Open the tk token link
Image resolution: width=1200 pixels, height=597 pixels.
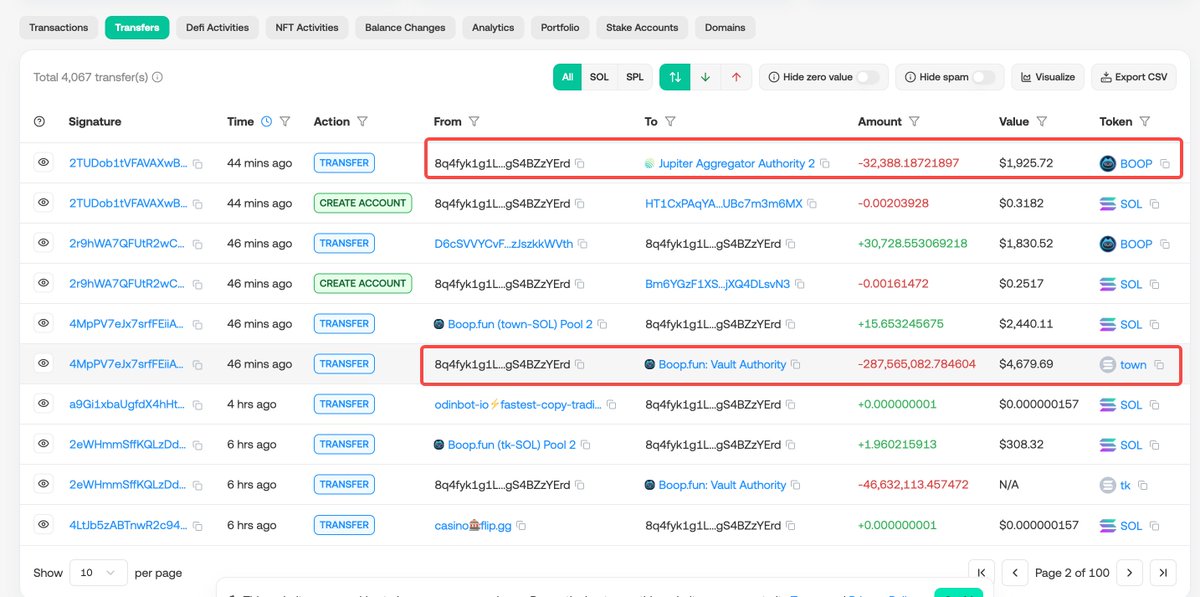[x=1126, y=485]
